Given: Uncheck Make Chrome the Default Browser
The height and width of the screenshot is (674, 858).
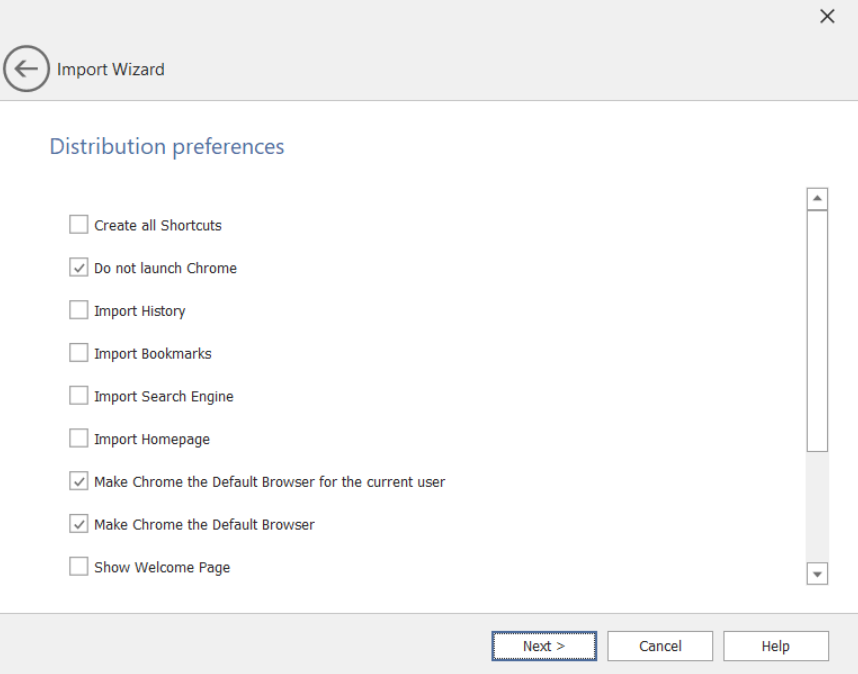Looking at the screenshot, I should (78, 524).
